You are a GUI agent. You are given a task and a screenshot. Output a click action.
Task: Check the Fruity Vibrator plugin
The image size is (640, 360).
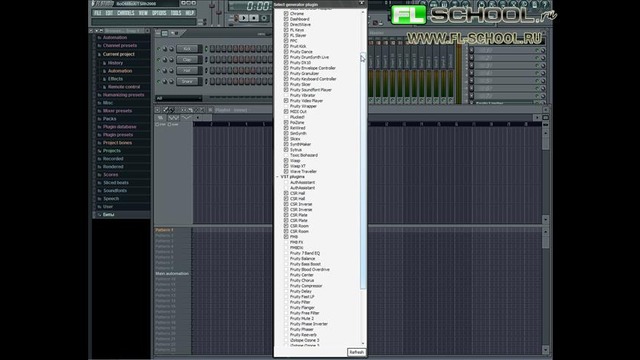point(286,95)
